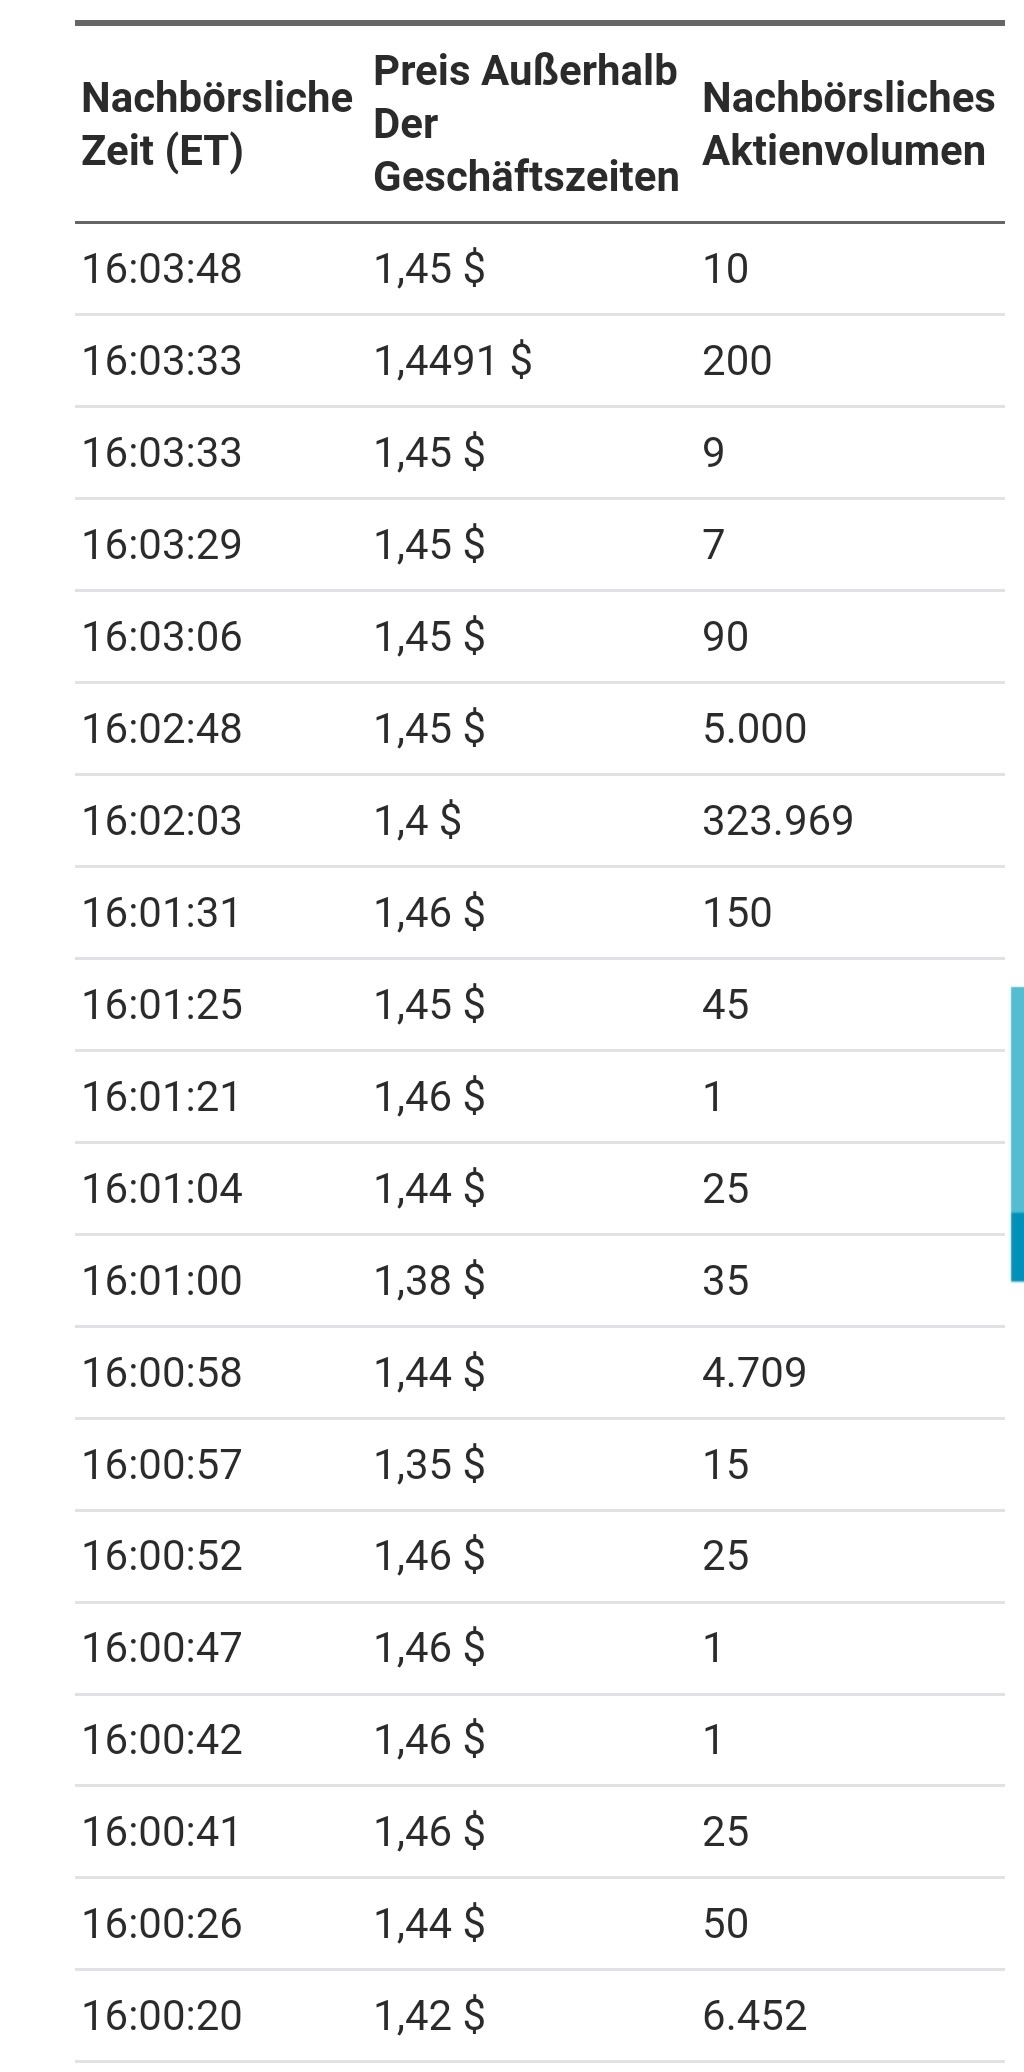Click the "Nachbörsliches Aktienvolumen" column header

[x=848, y=124]
